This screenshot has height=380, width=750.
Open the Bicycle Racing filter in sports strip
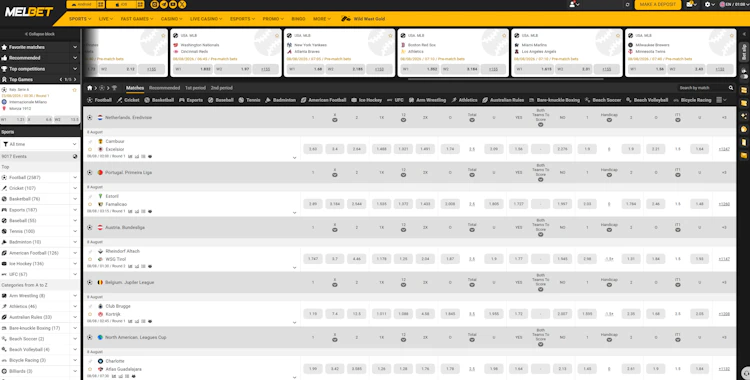[692, 100]
